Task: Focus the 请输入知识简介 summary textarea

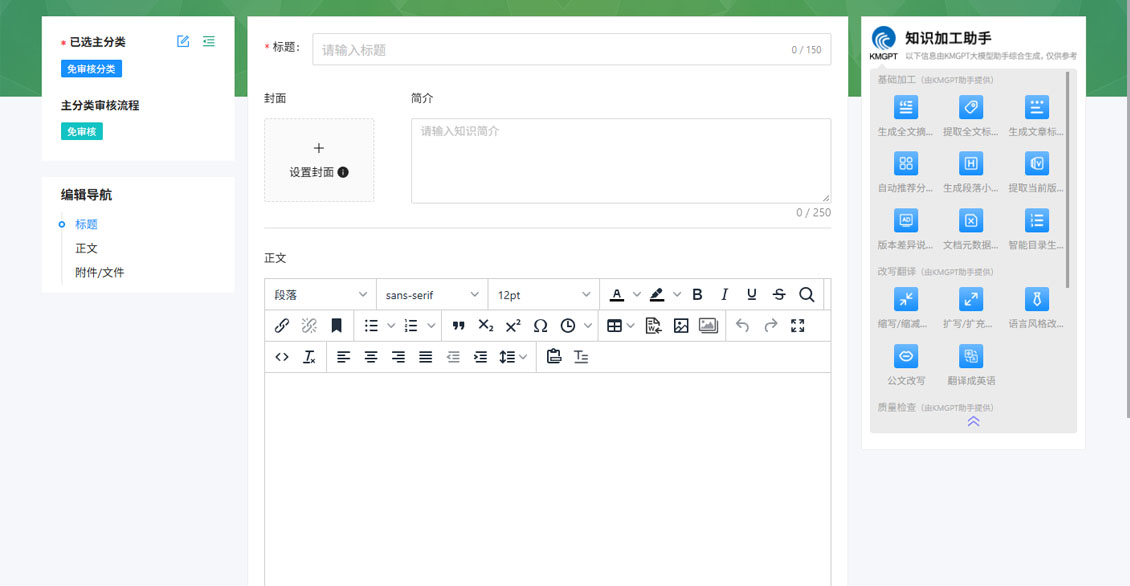Action: 620,161
